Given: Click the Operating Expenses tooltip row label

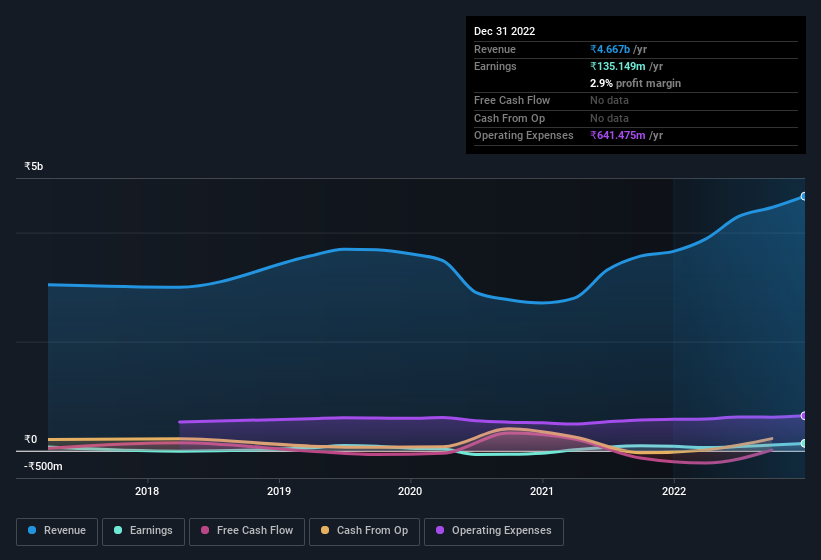Looking at the screenshot, I should [524, 135].
